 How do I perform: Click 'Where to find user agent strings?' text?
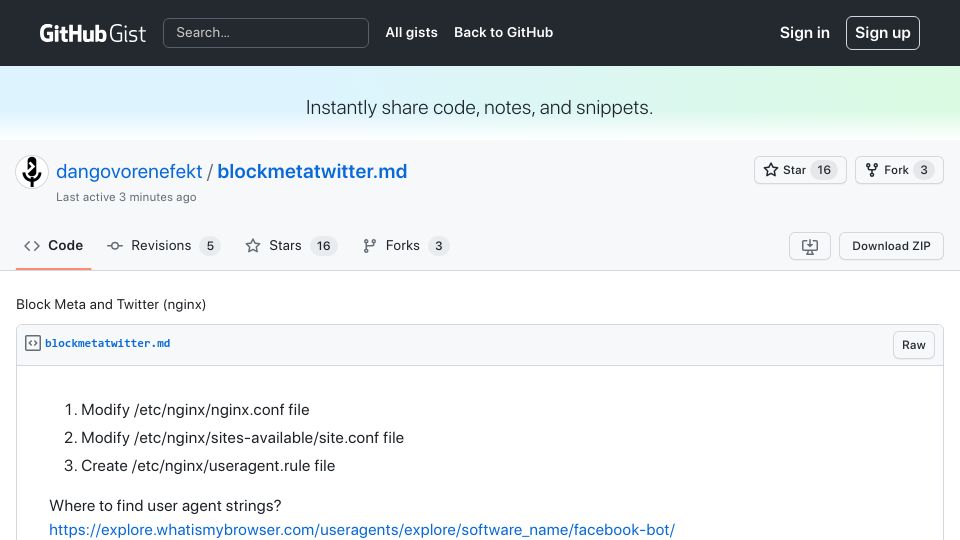[x=165, y=506]
